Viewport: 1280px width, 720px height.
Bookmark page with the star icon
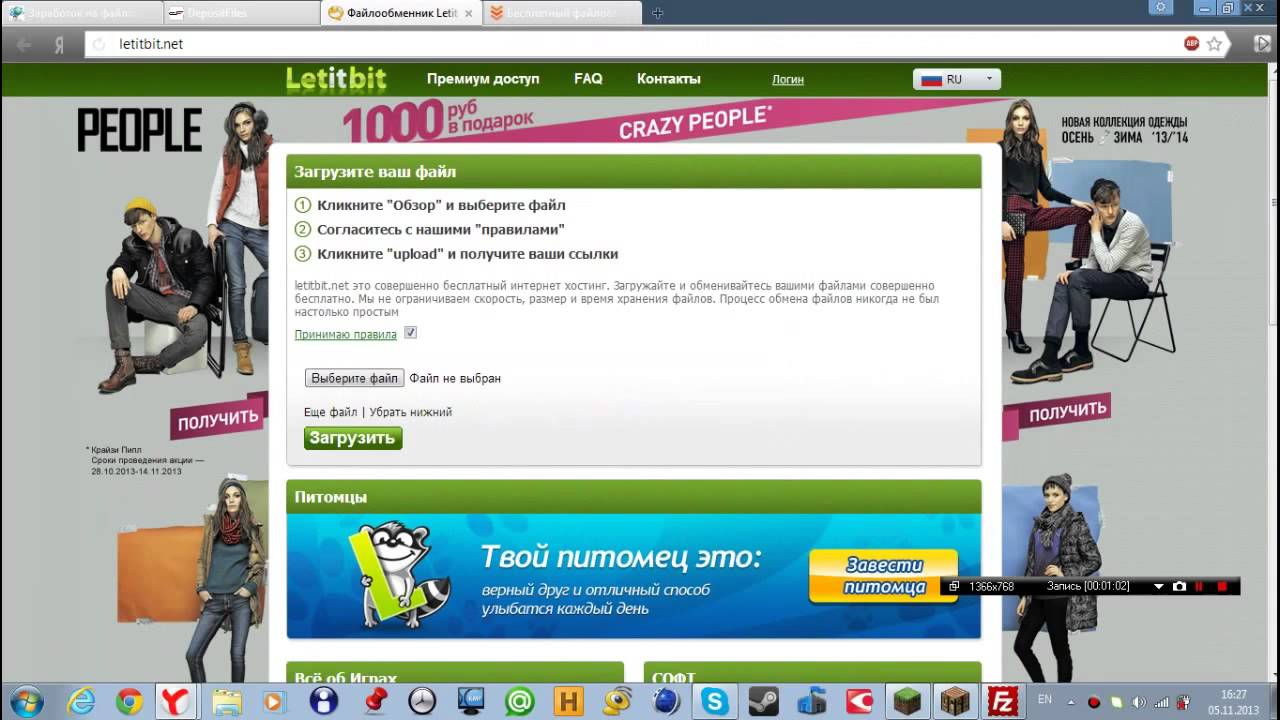point(1214,44)
